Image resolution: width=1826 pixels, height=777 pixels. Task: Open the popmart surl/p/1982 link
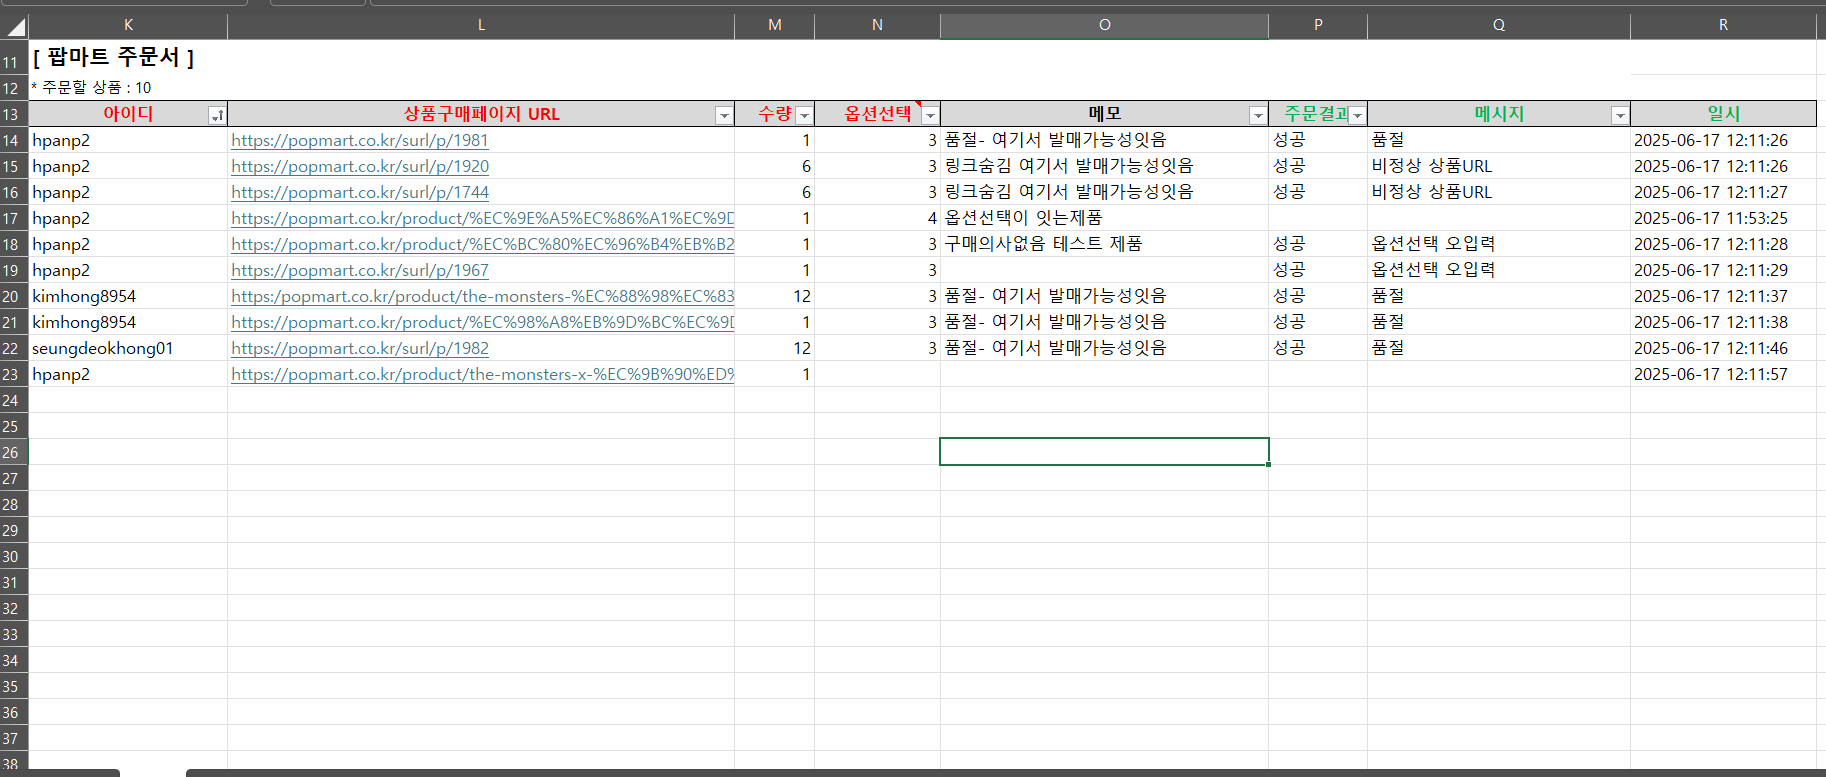(x=359, y=349)
